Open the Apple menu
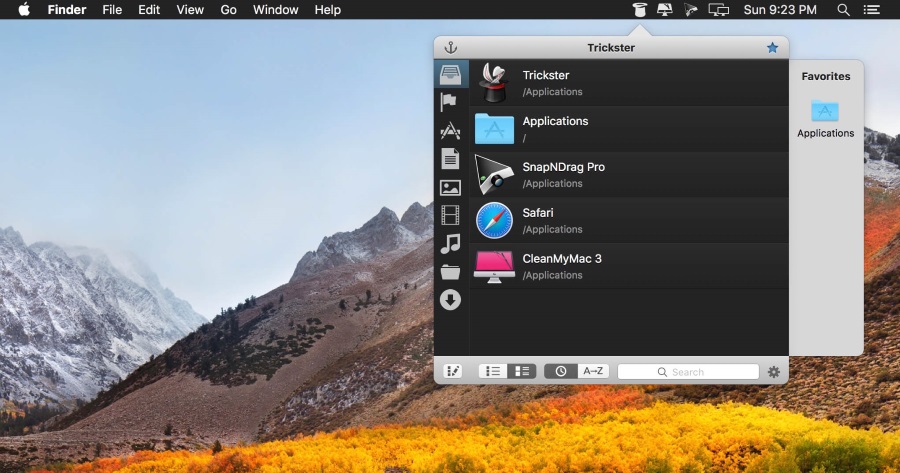Screen dimensions: 900x473 24,9
